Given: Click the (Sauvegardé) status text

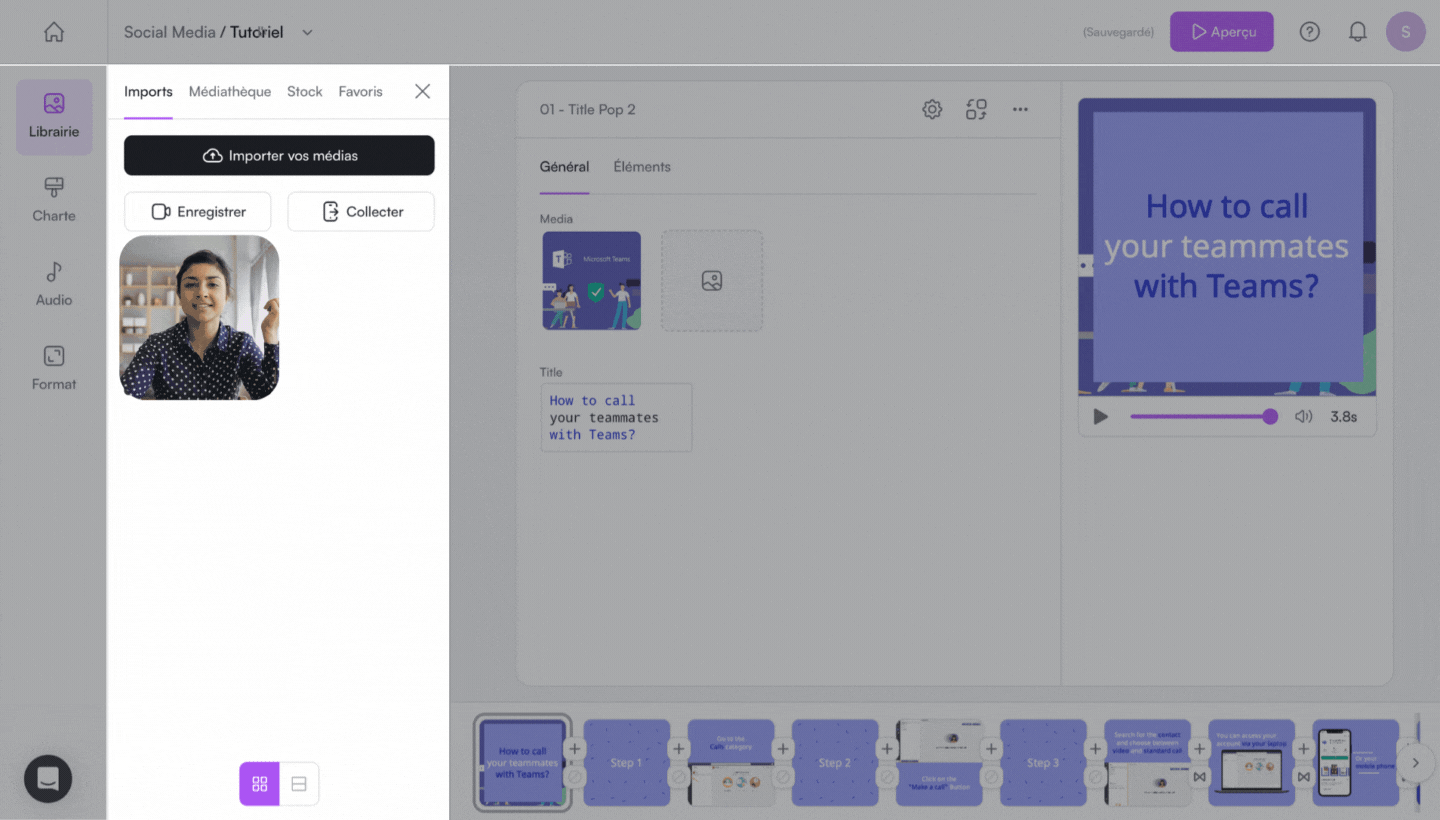Looking at the screenshot, I should [x=1118, y=32].
